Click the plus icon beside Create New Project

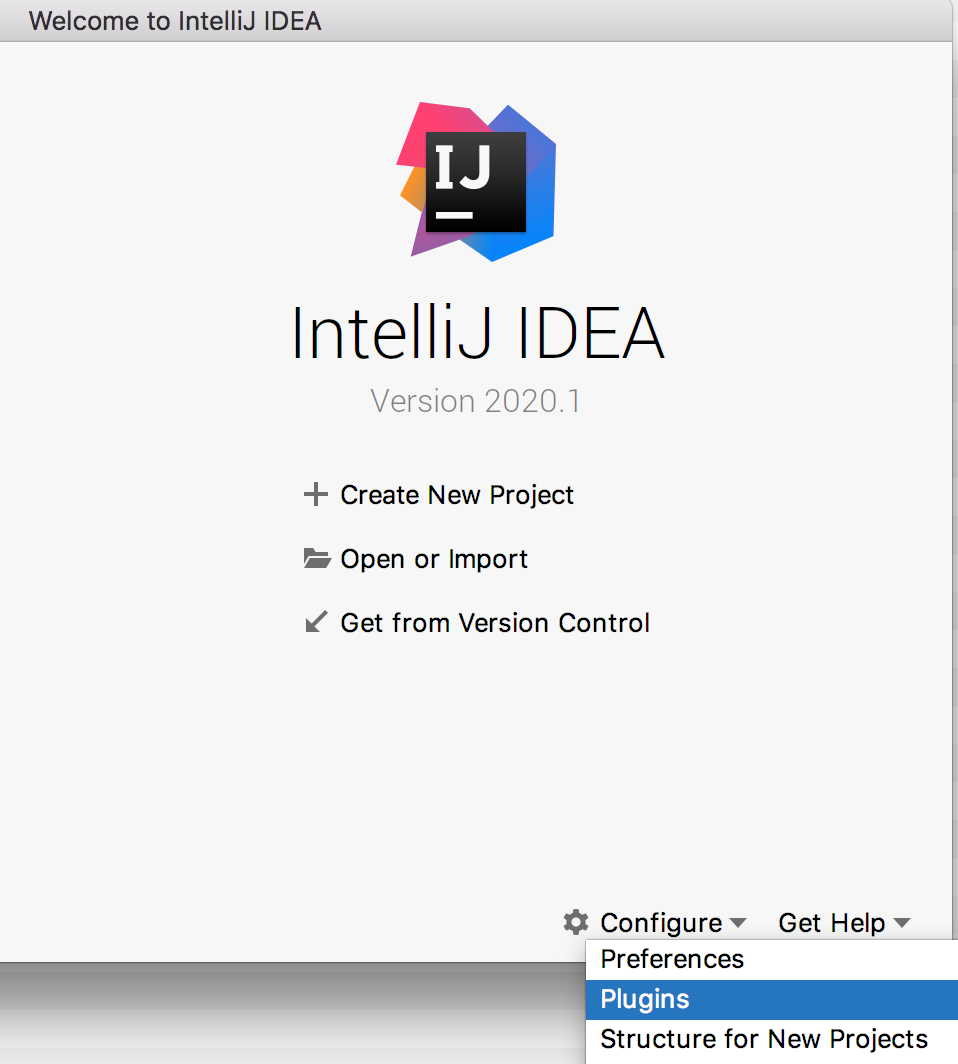316,495
